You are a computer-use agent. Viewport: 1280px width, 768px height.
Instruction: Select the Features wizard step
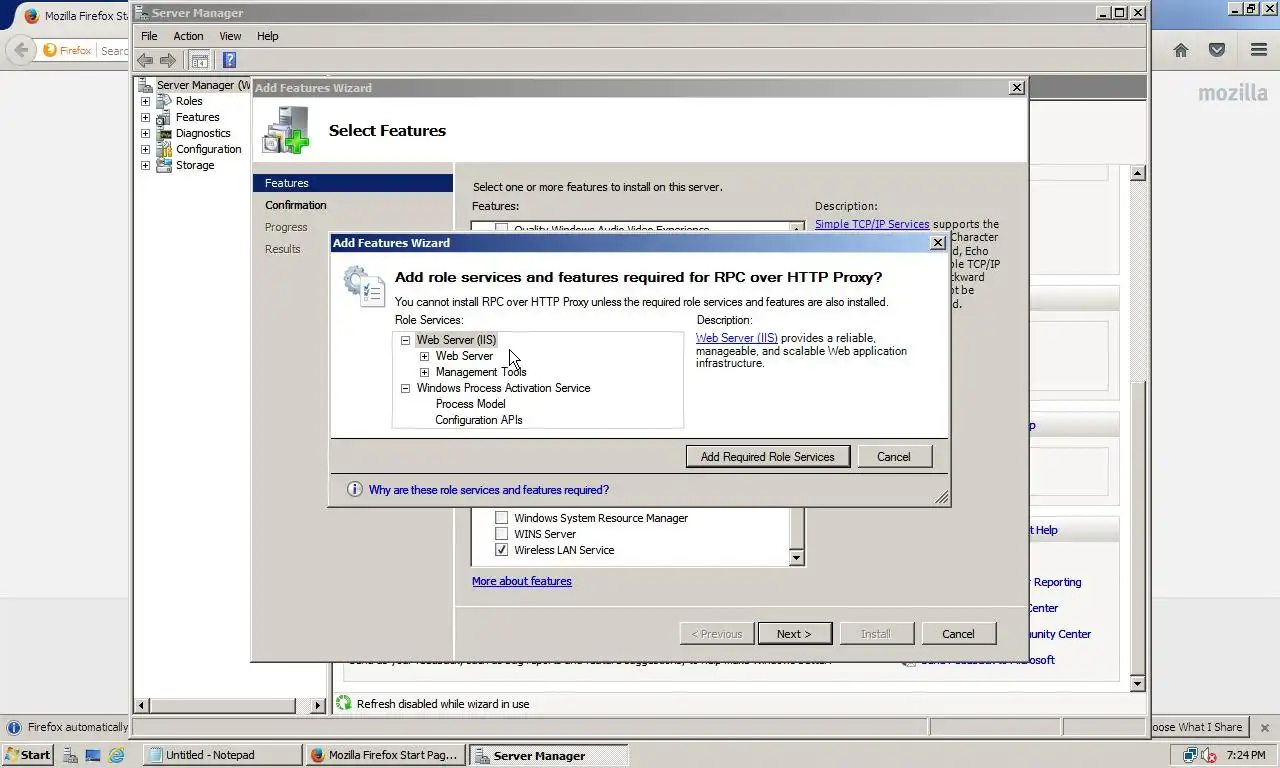pyautogui.click(x=353, y=183)
